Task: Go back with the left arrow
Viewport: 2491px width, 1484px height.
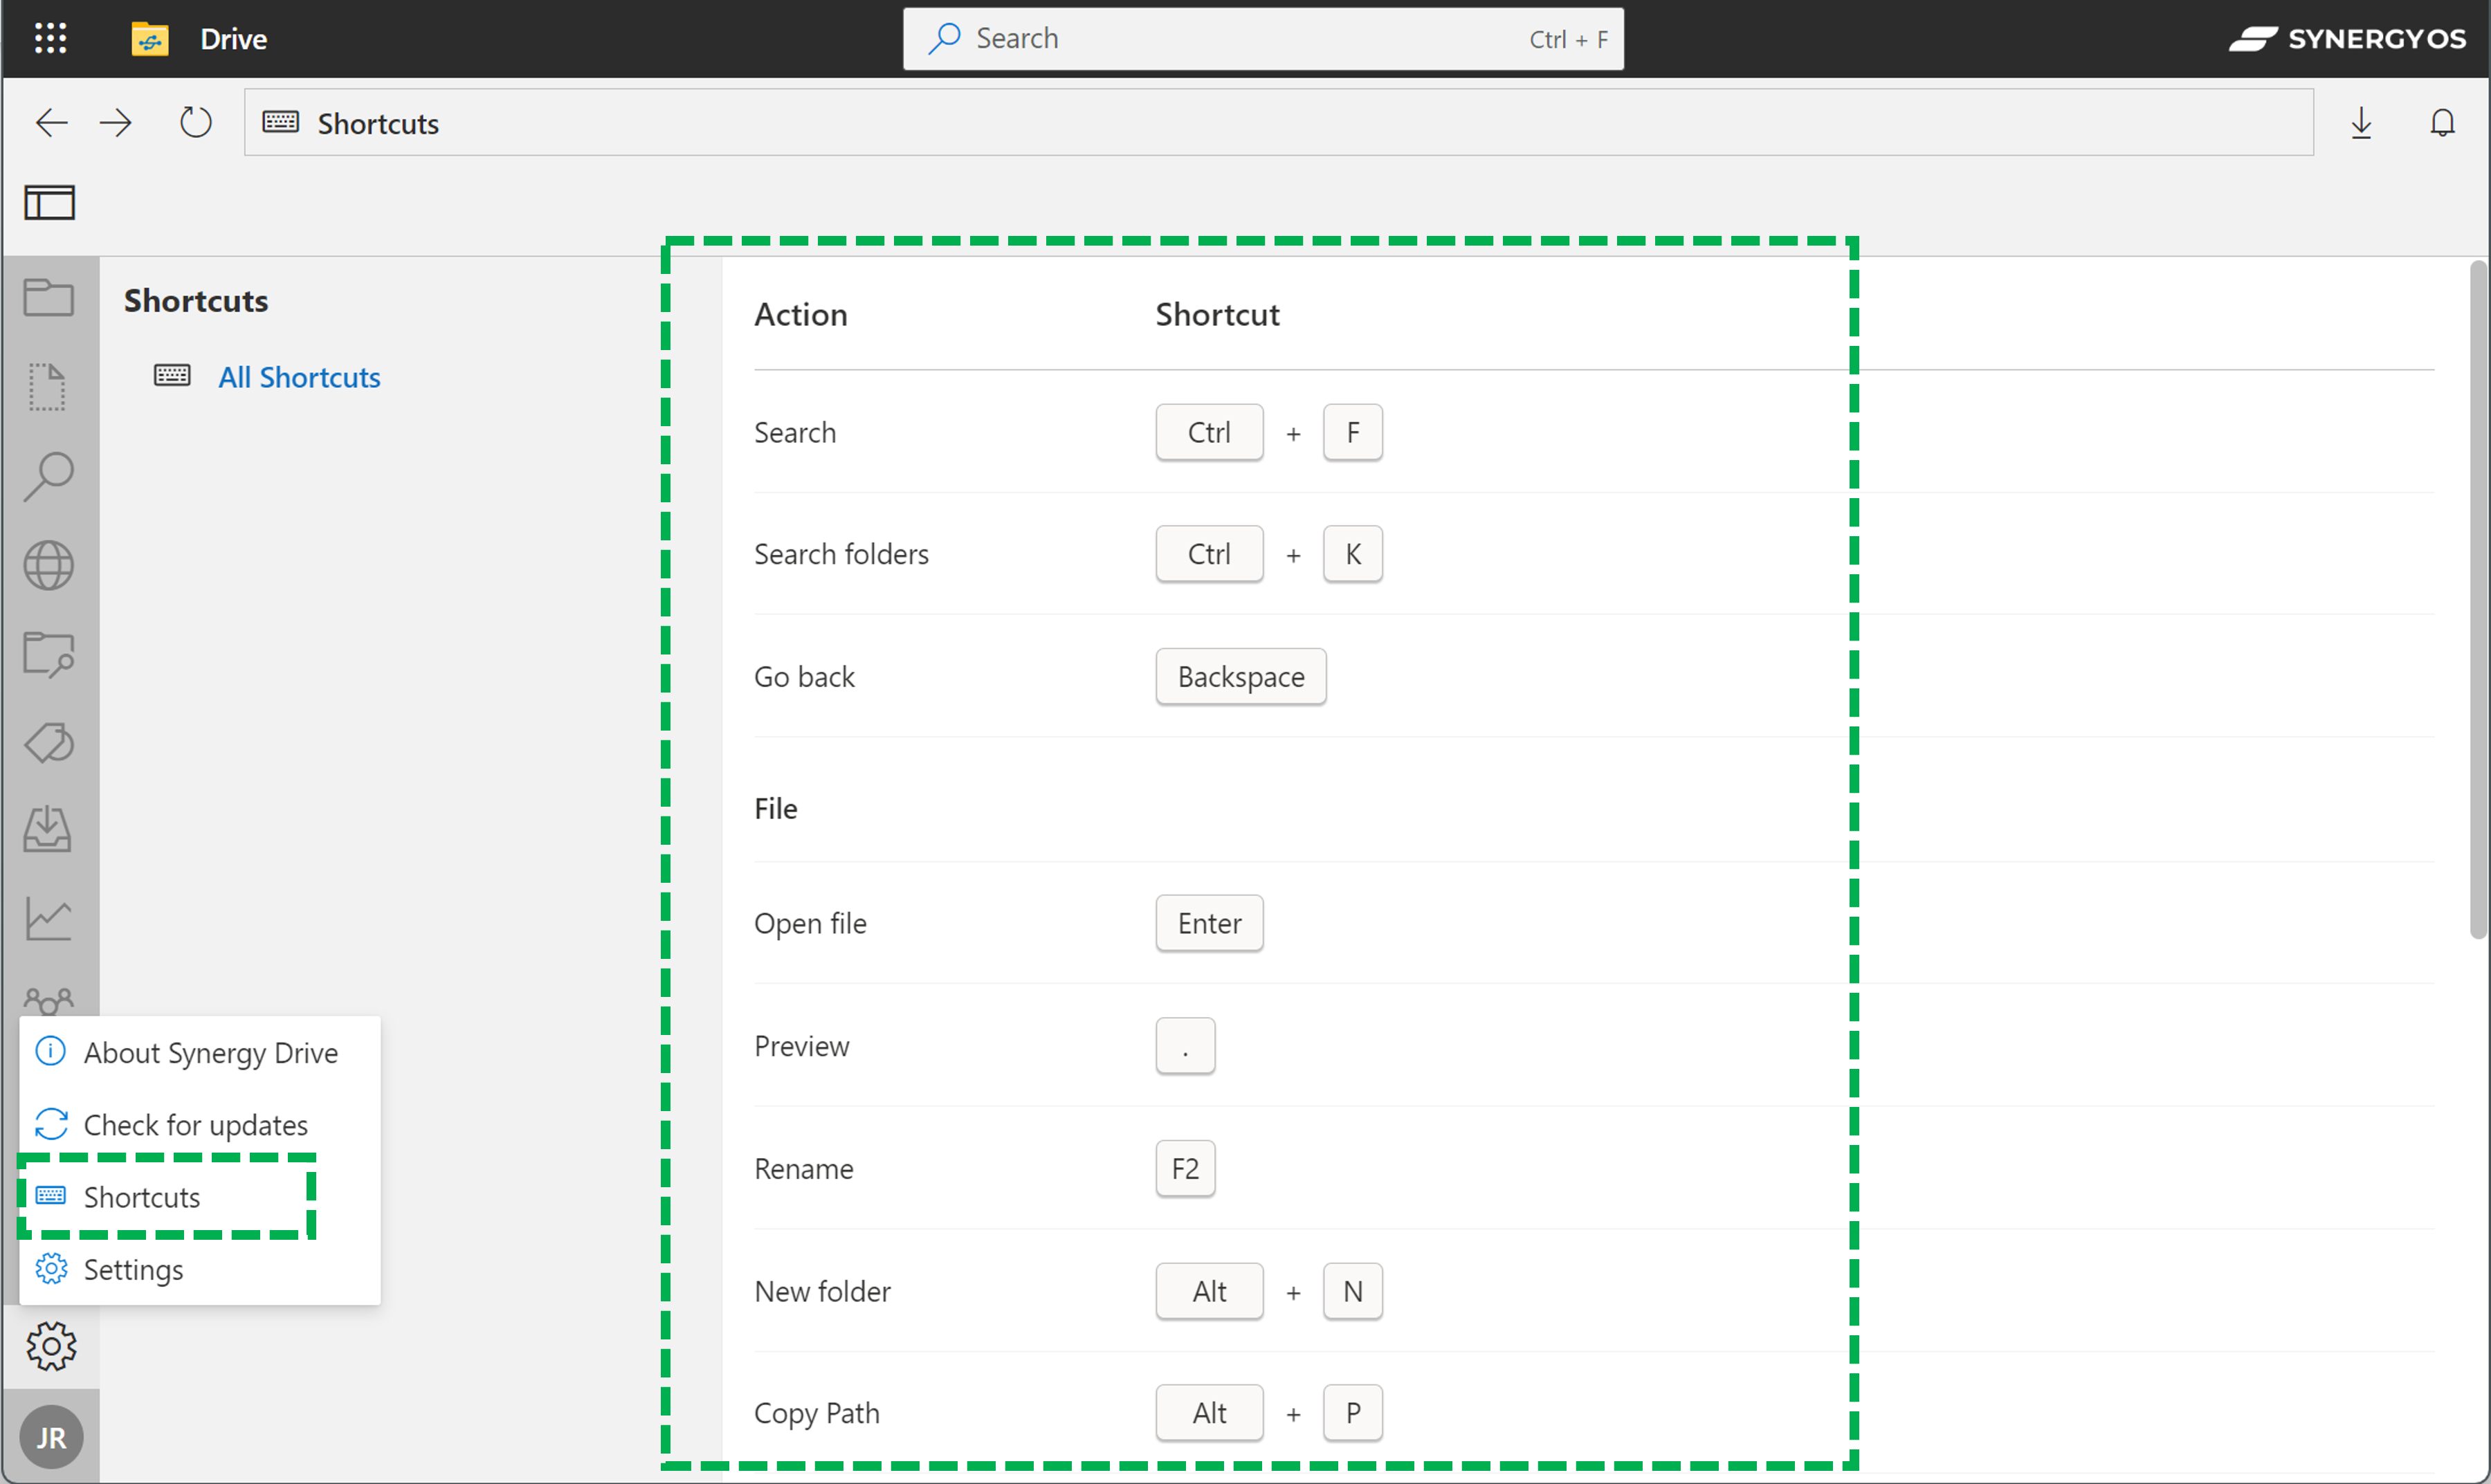Action: [x=51, y=123]
